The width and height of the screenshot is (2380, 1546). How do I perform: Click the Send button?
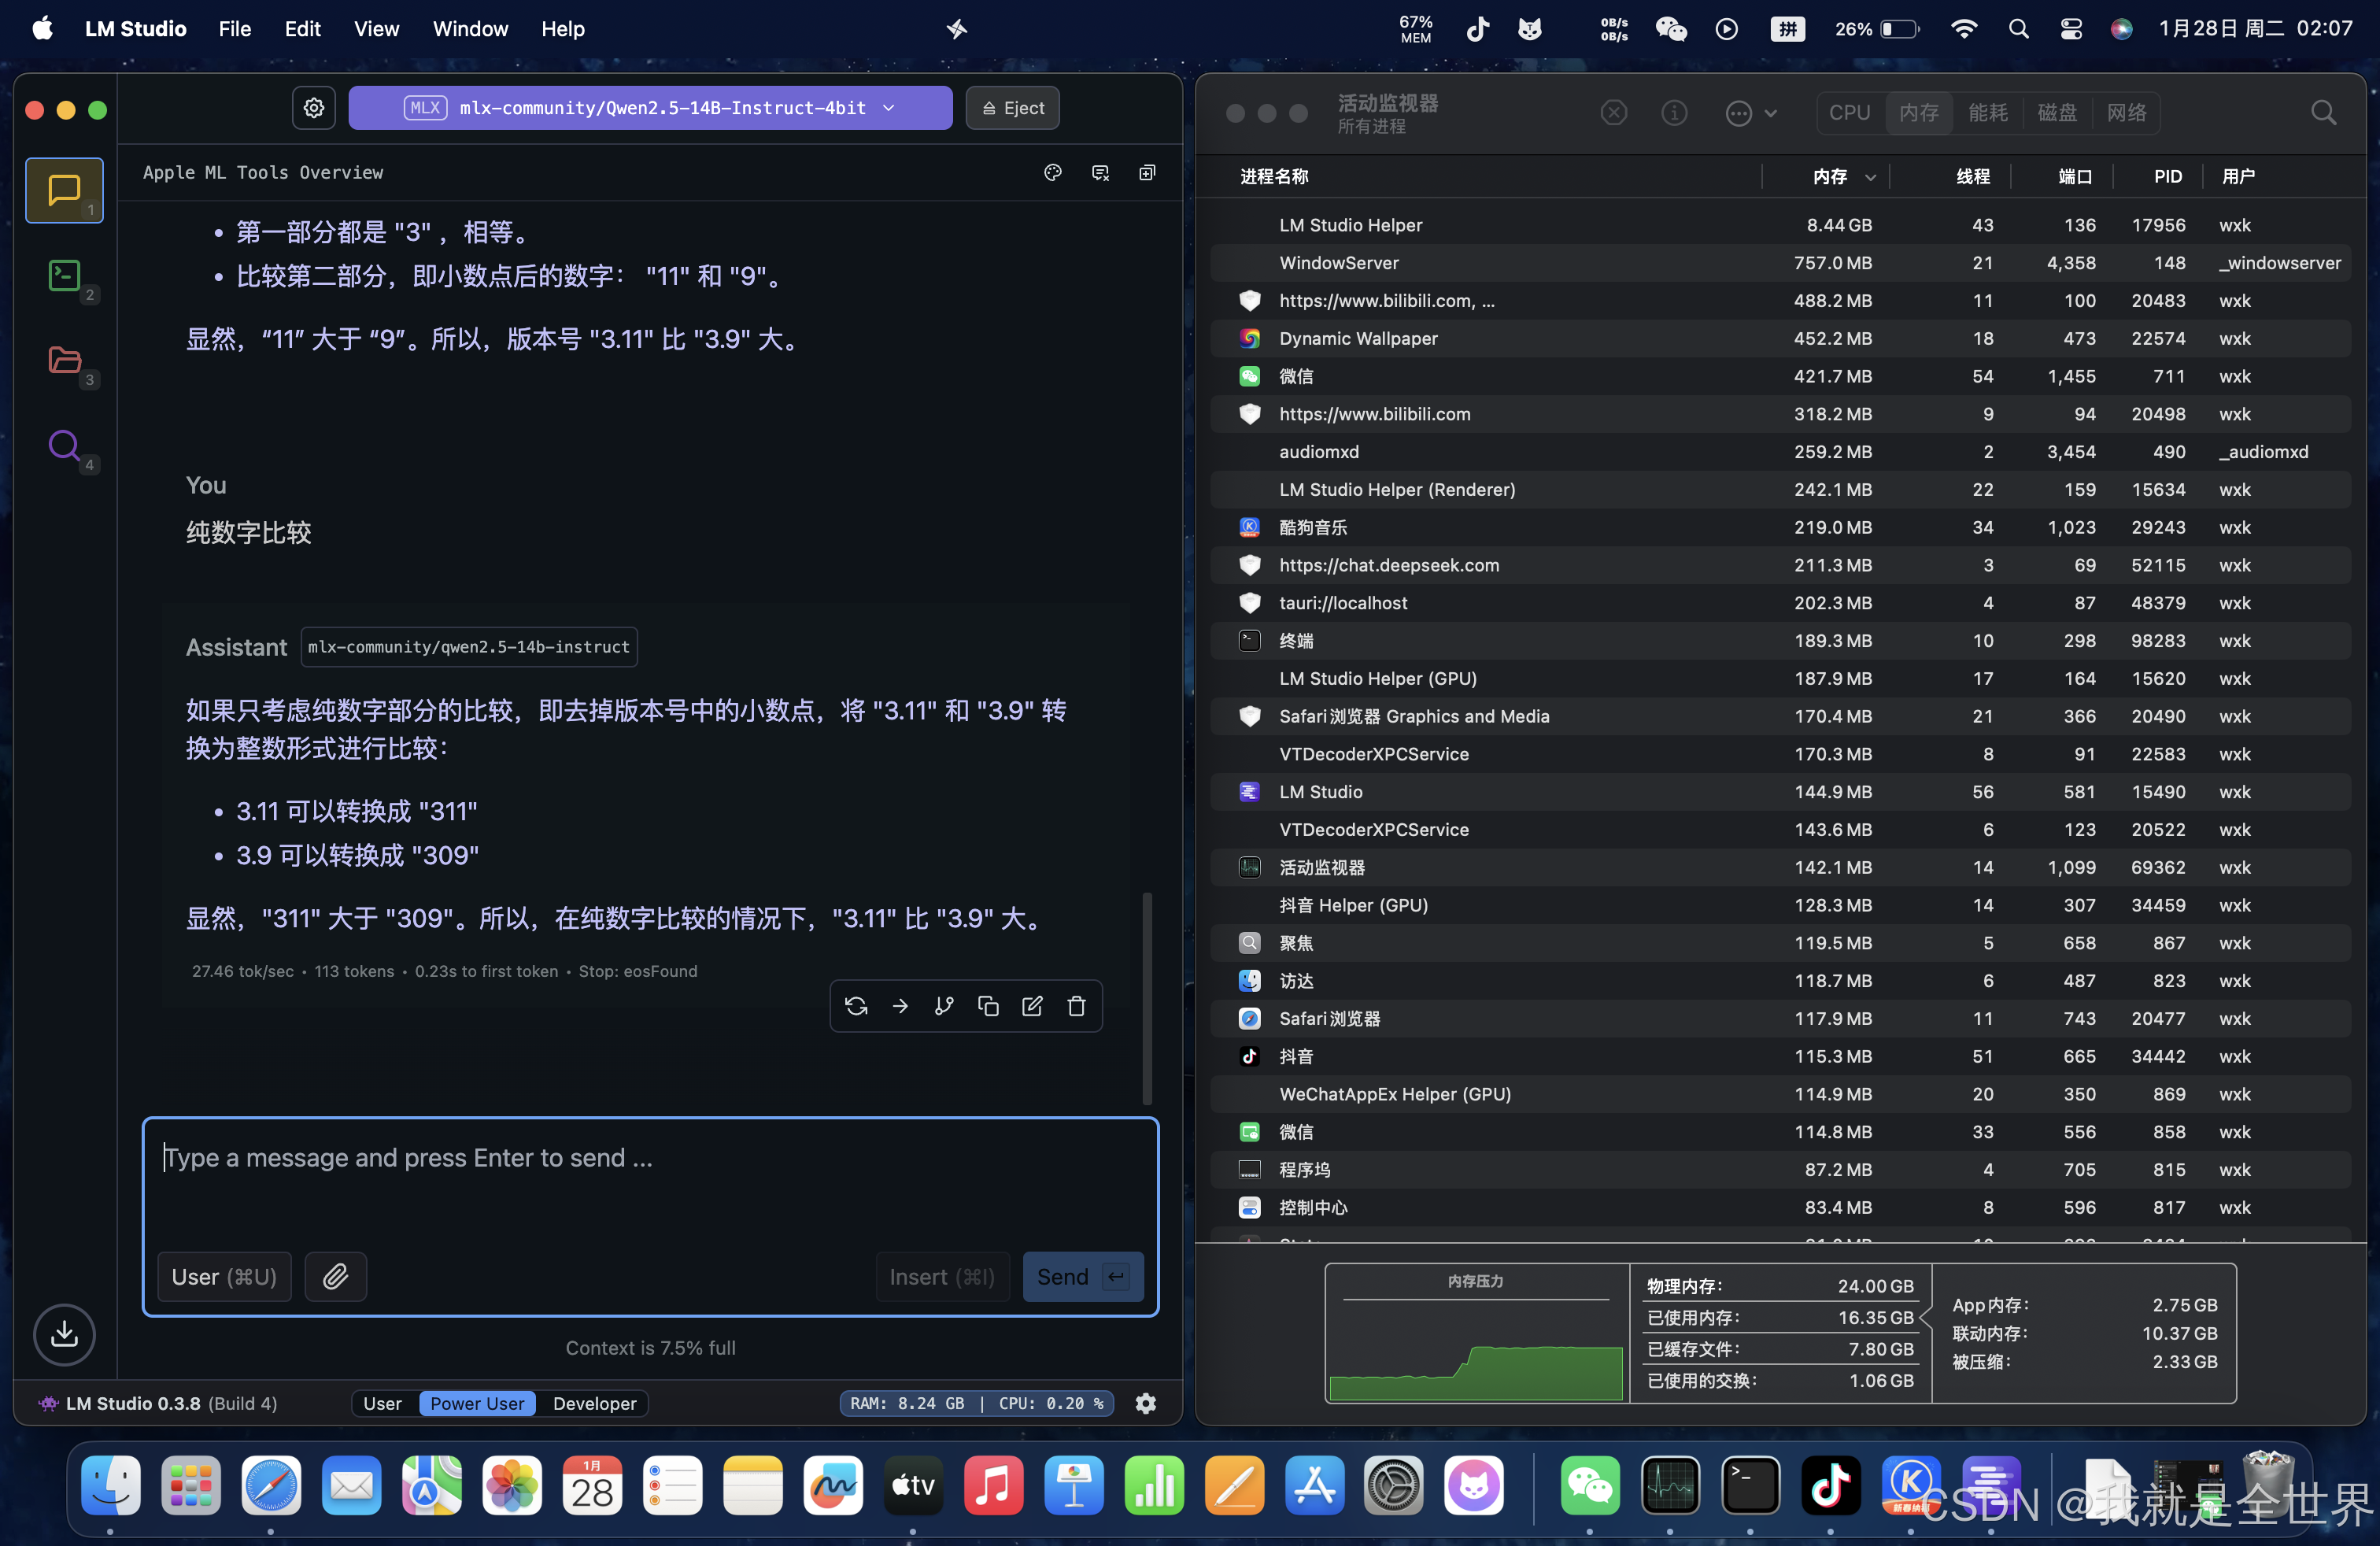tap(1082, 1276)
